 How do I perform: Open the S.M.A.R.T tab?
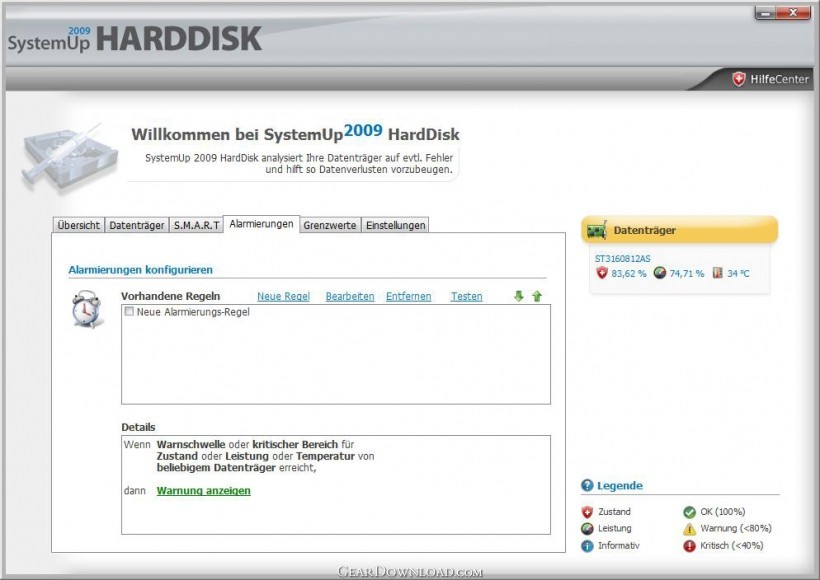(197, 225)
